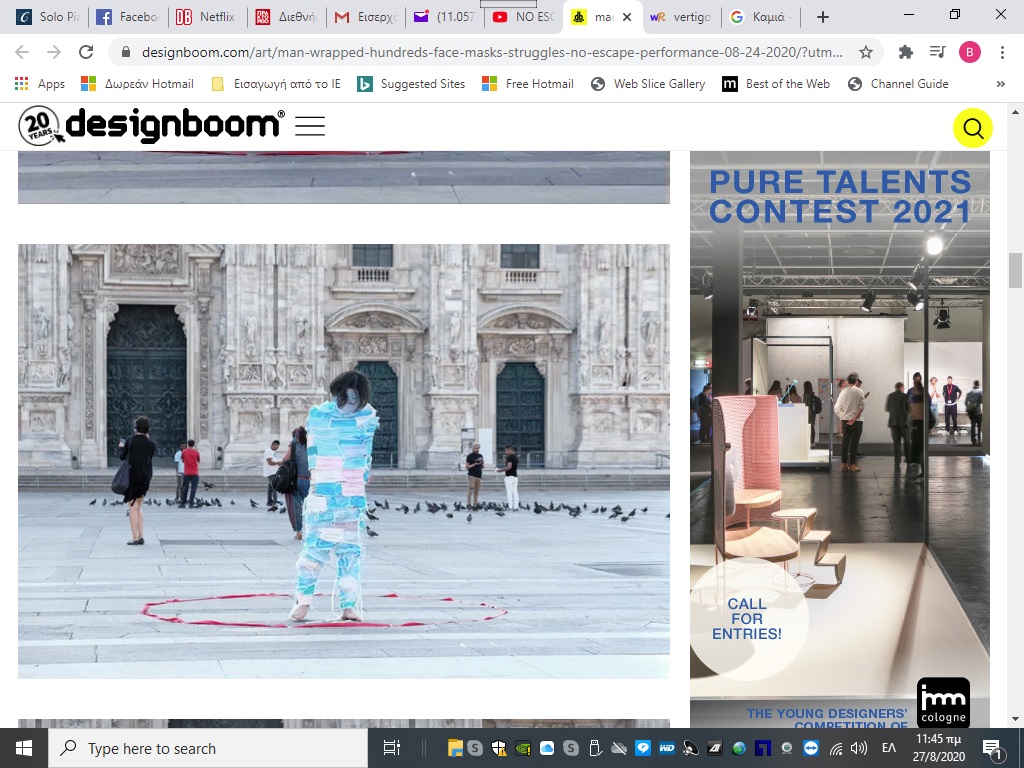Click the yellow search icon

tap(972, 128)
